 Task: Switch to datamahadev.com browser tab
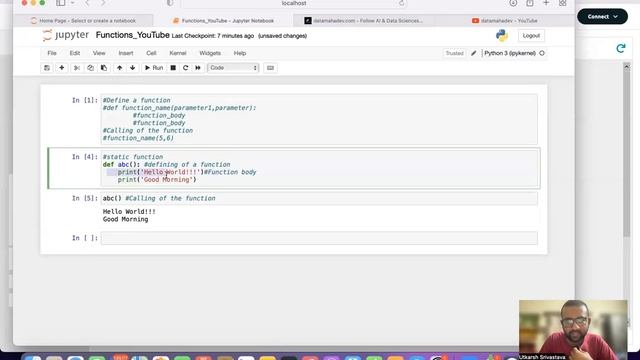tap(363, 20)
